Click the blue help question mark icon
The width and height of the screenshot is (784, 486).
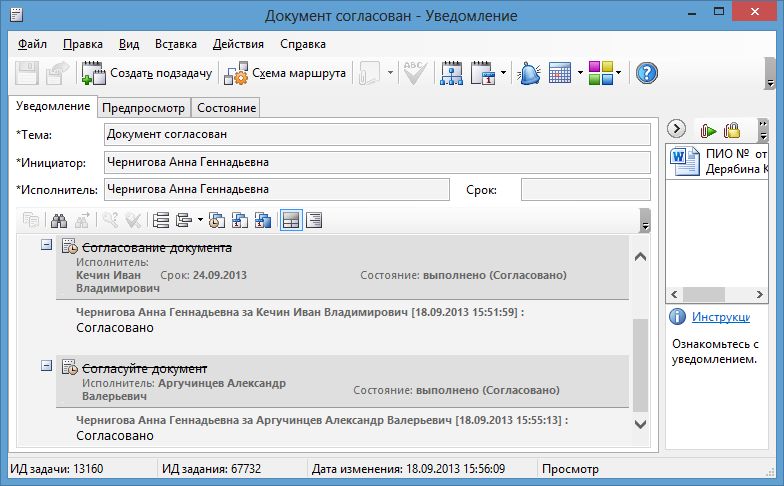(647, 73)
